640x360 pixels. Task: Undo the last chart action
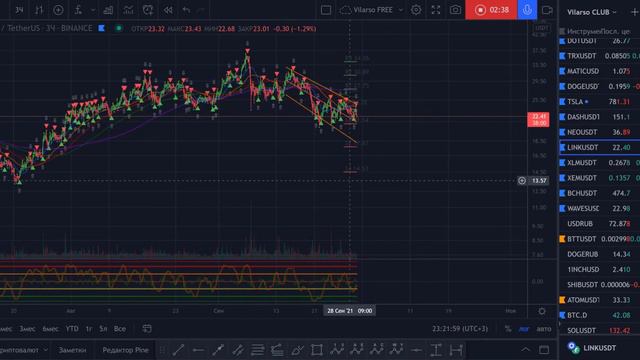click(187, 10)
